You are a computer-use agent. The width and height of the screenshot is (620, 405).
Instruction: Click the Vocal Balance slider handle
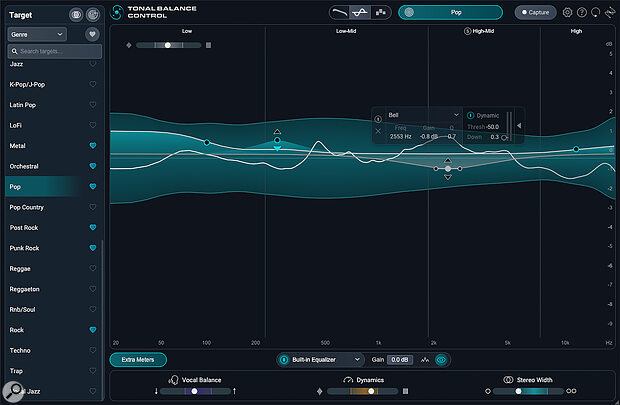194,391
